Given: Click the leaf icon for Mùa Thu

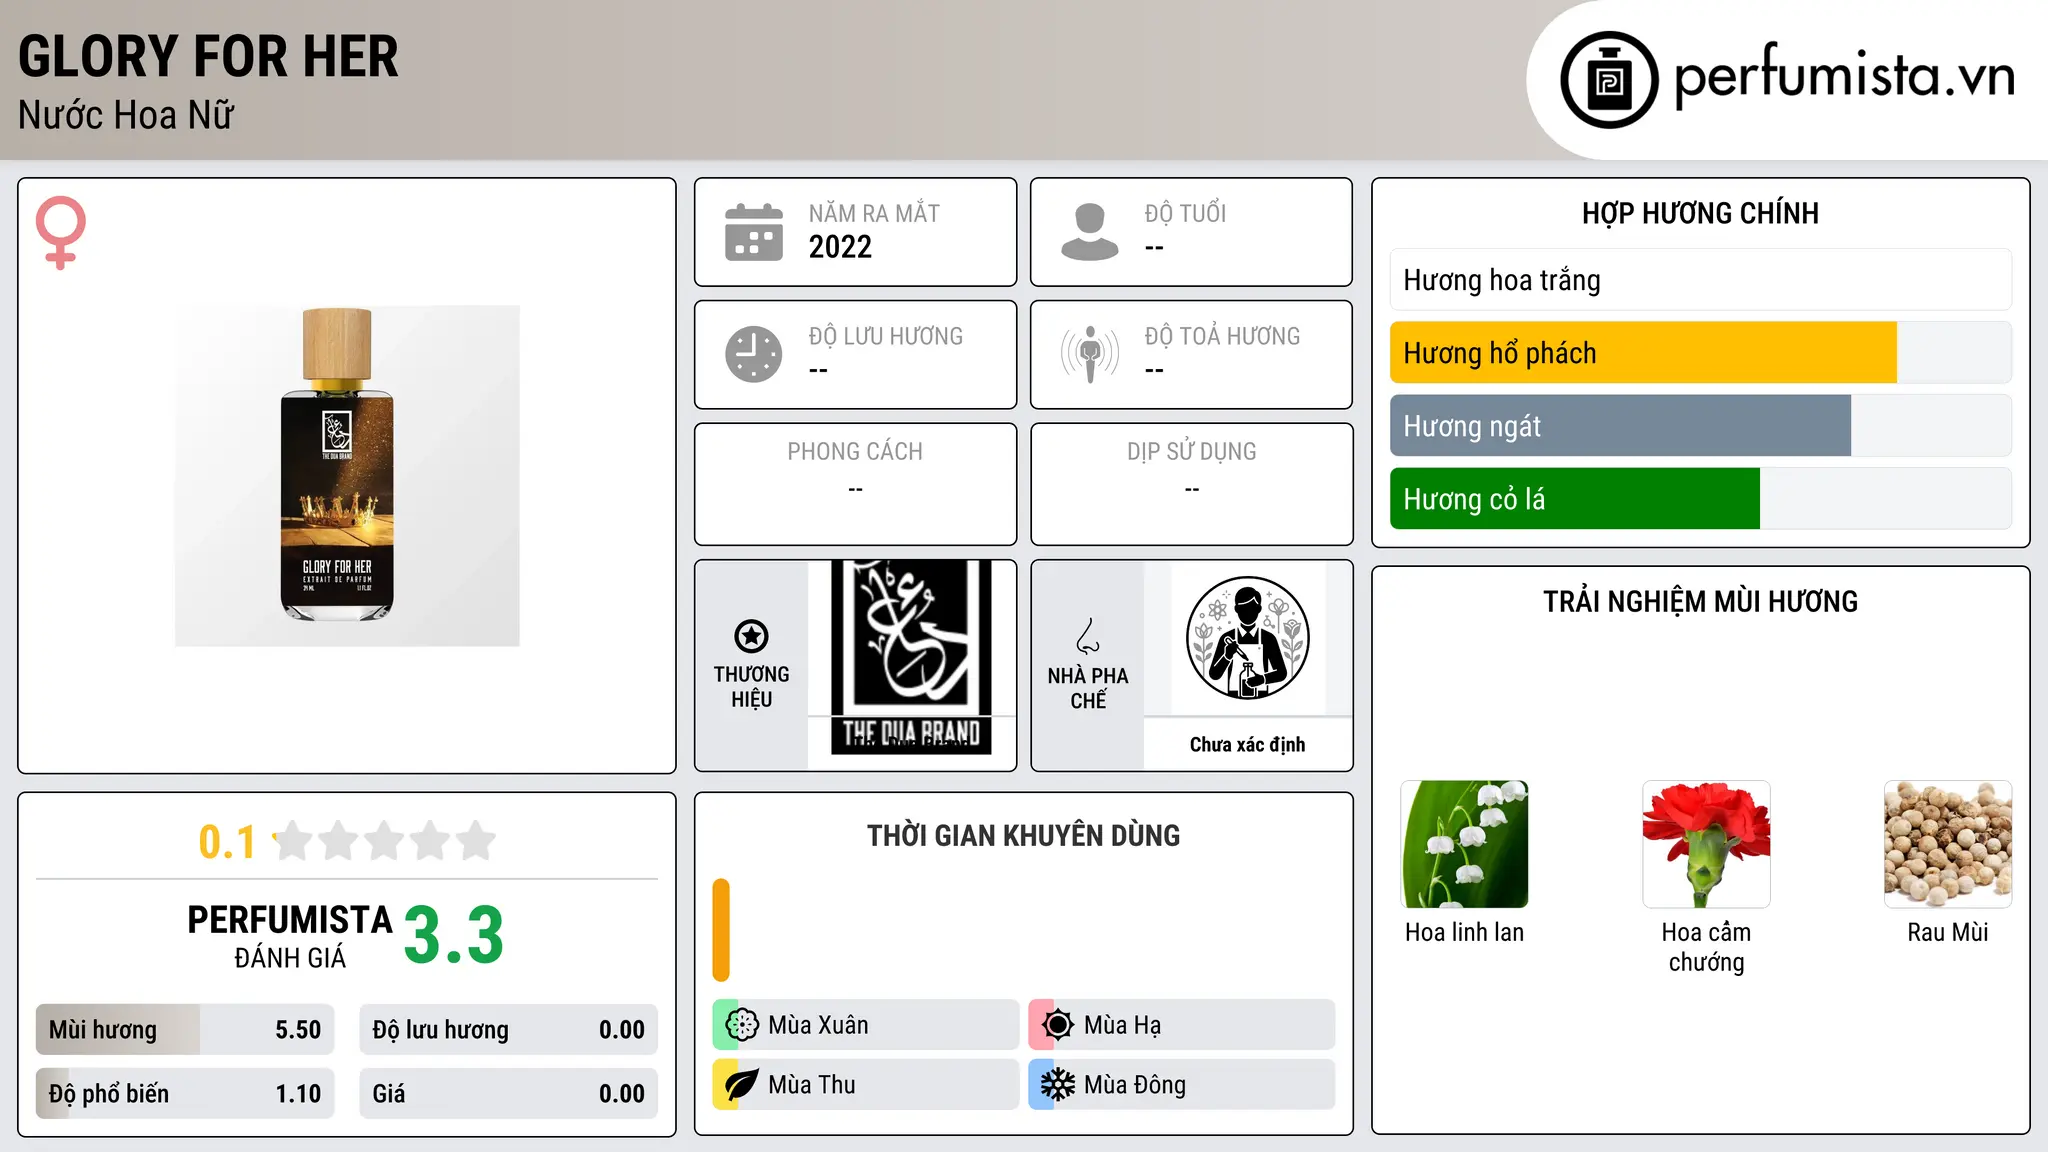Looking at the screenshot, I should (x=742, y=1085).
